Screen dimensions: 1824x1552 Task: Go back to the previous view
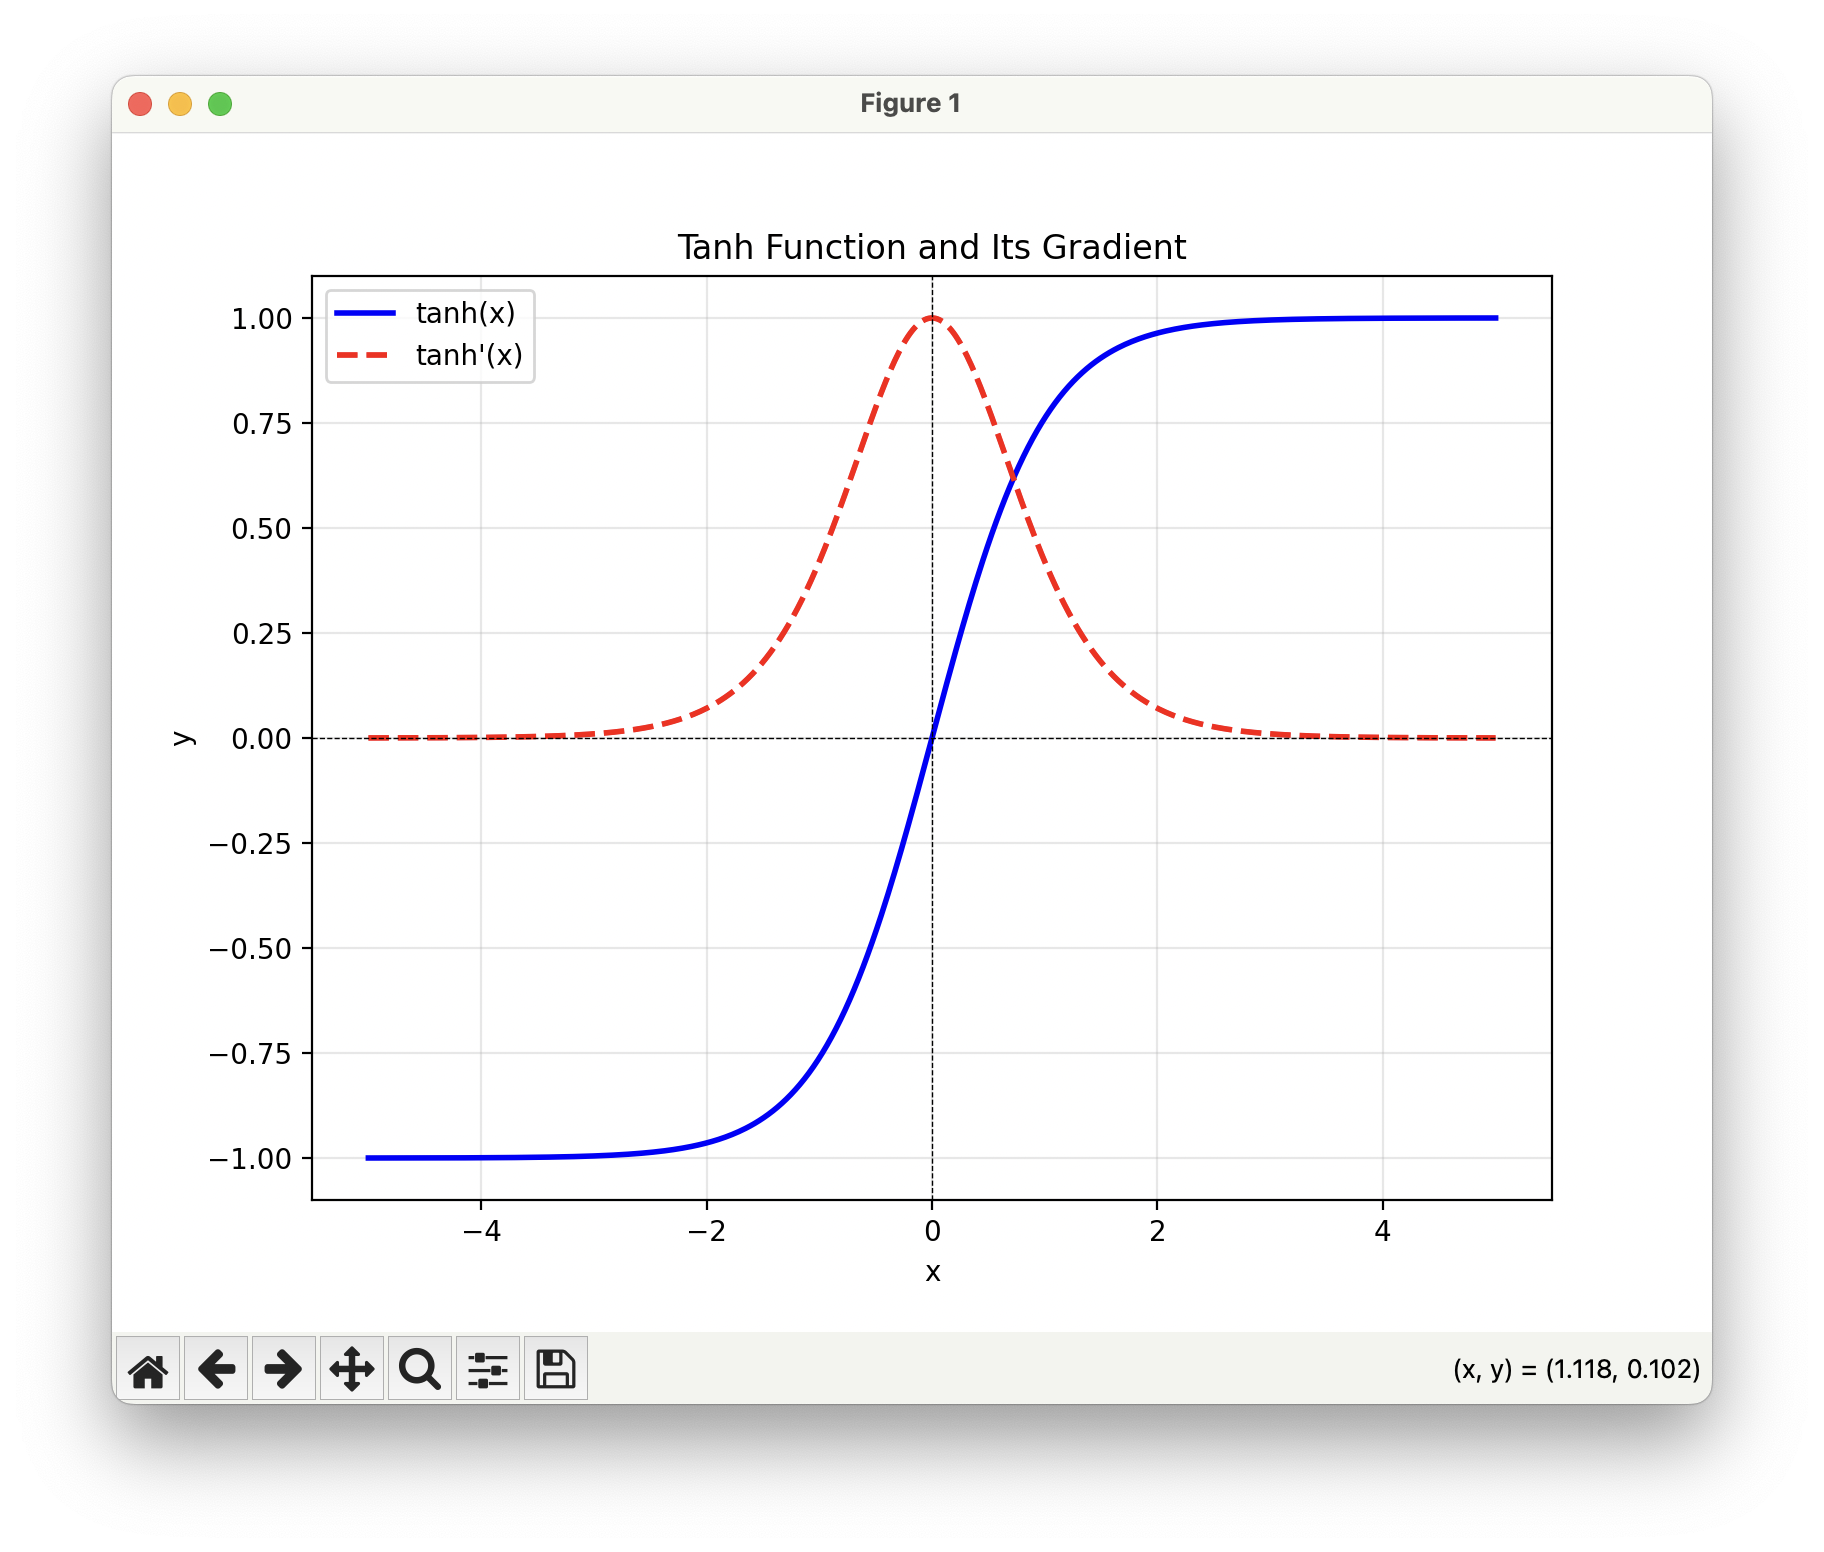click(x=216, y=1369)
